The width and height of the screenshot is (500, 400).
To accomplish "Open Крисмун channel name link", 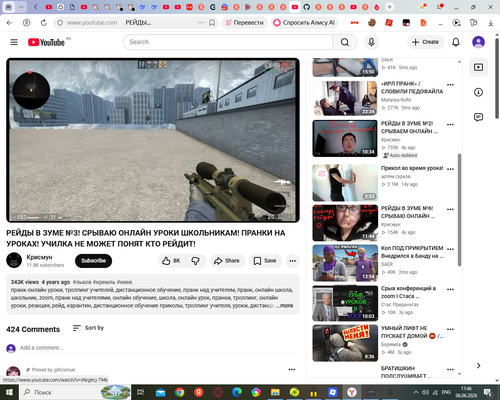I will click(x=39, y=257).
